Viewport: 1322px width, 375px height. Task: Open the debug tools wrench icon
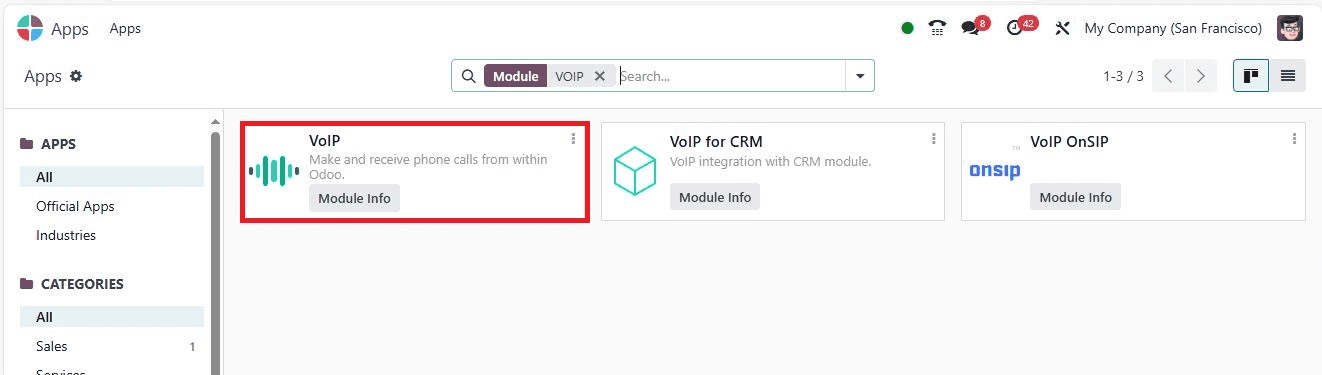click(x=1062, y=28)
